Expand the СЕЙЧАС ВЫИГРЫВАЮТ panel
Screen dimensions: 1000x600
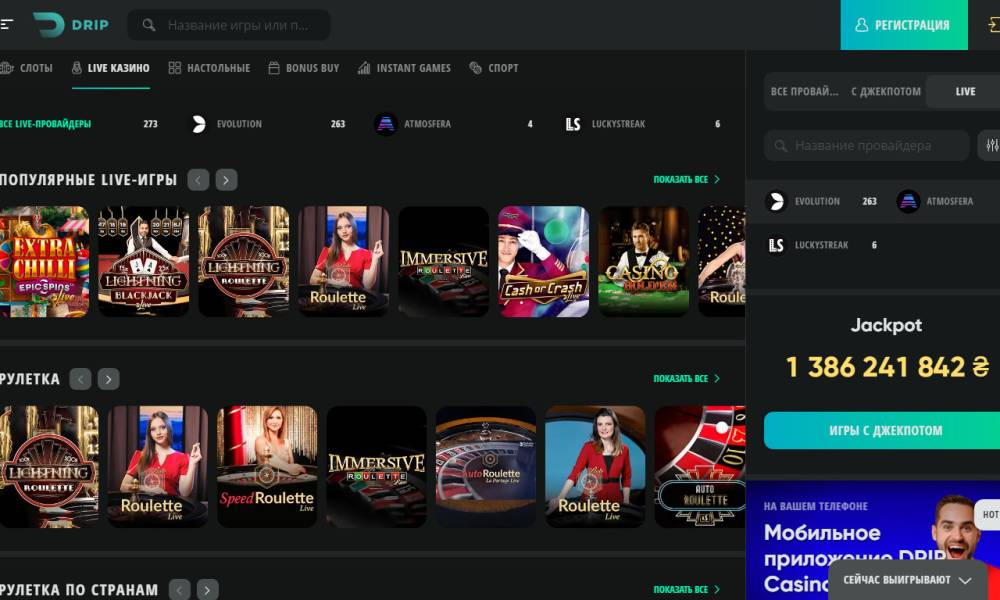(907, 580)
